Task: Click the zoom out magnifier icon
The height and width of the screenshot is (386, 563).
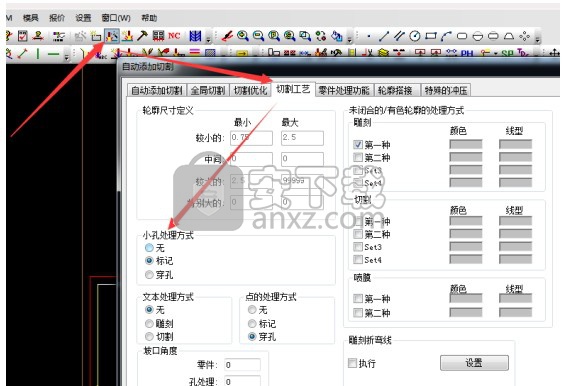Action: (258, 36)
